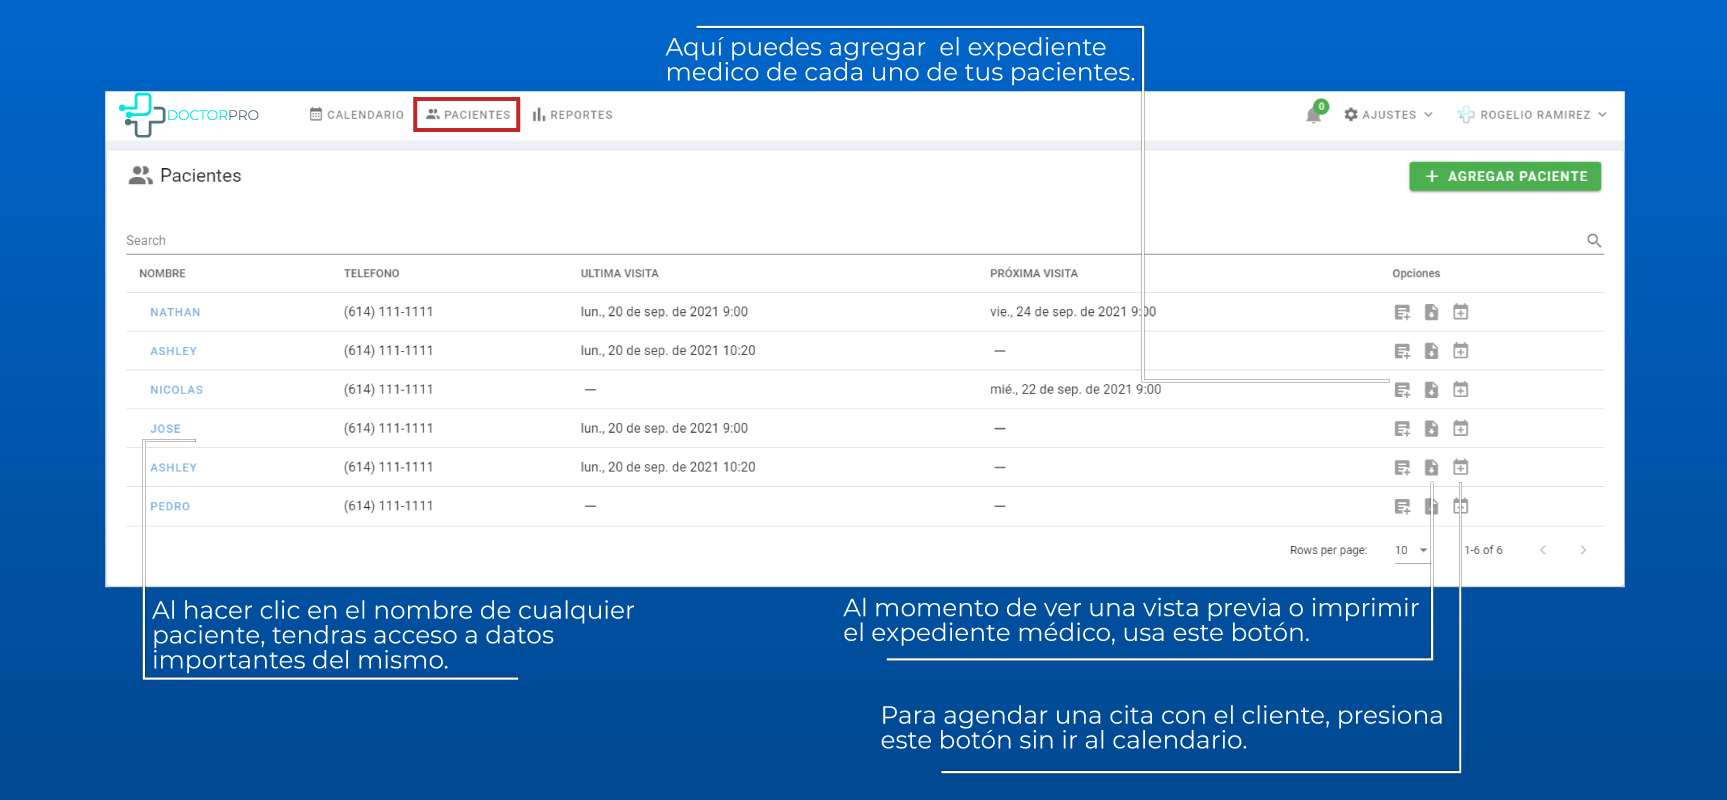Click the patient Search field
This screenshot has height=800, width=1727.
coord(850,241)
